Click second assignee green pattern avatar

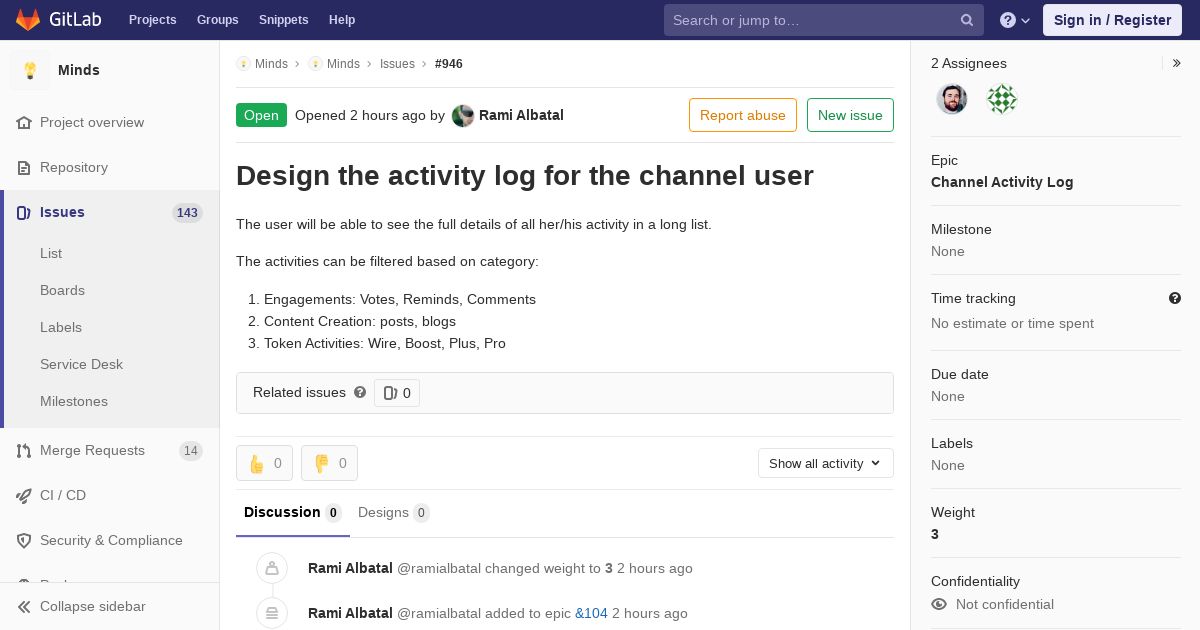click(1002, 99)
